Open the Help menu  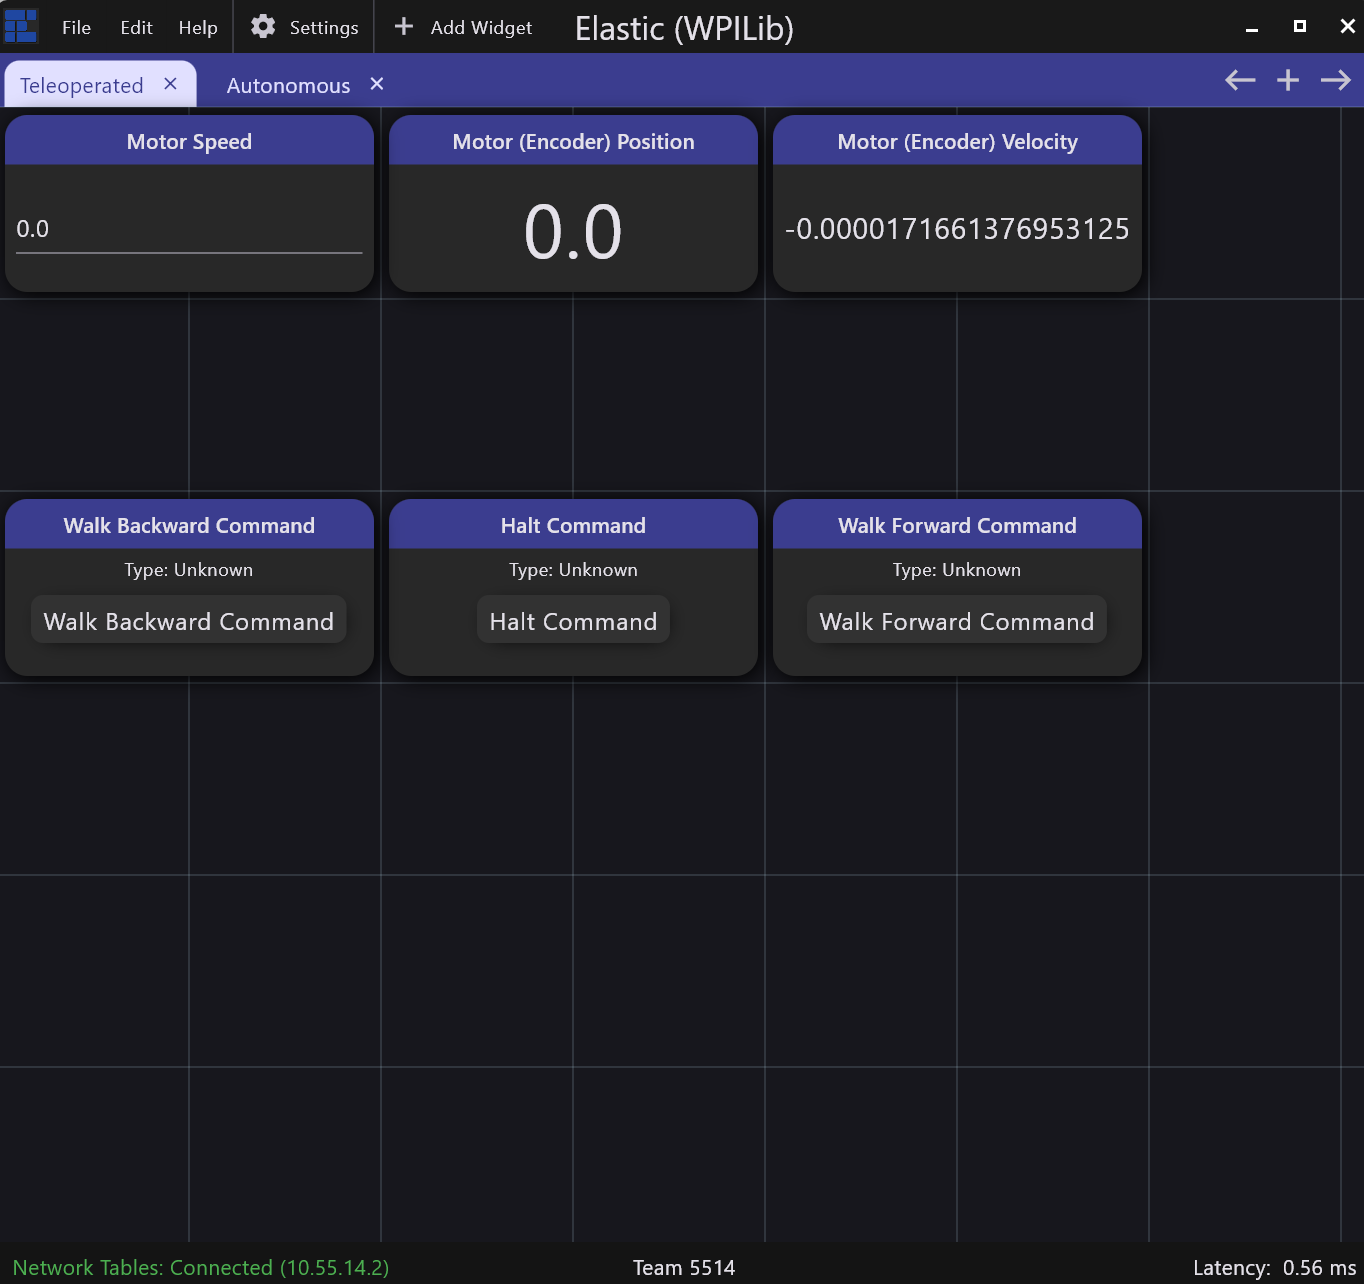tap(198, 28)
